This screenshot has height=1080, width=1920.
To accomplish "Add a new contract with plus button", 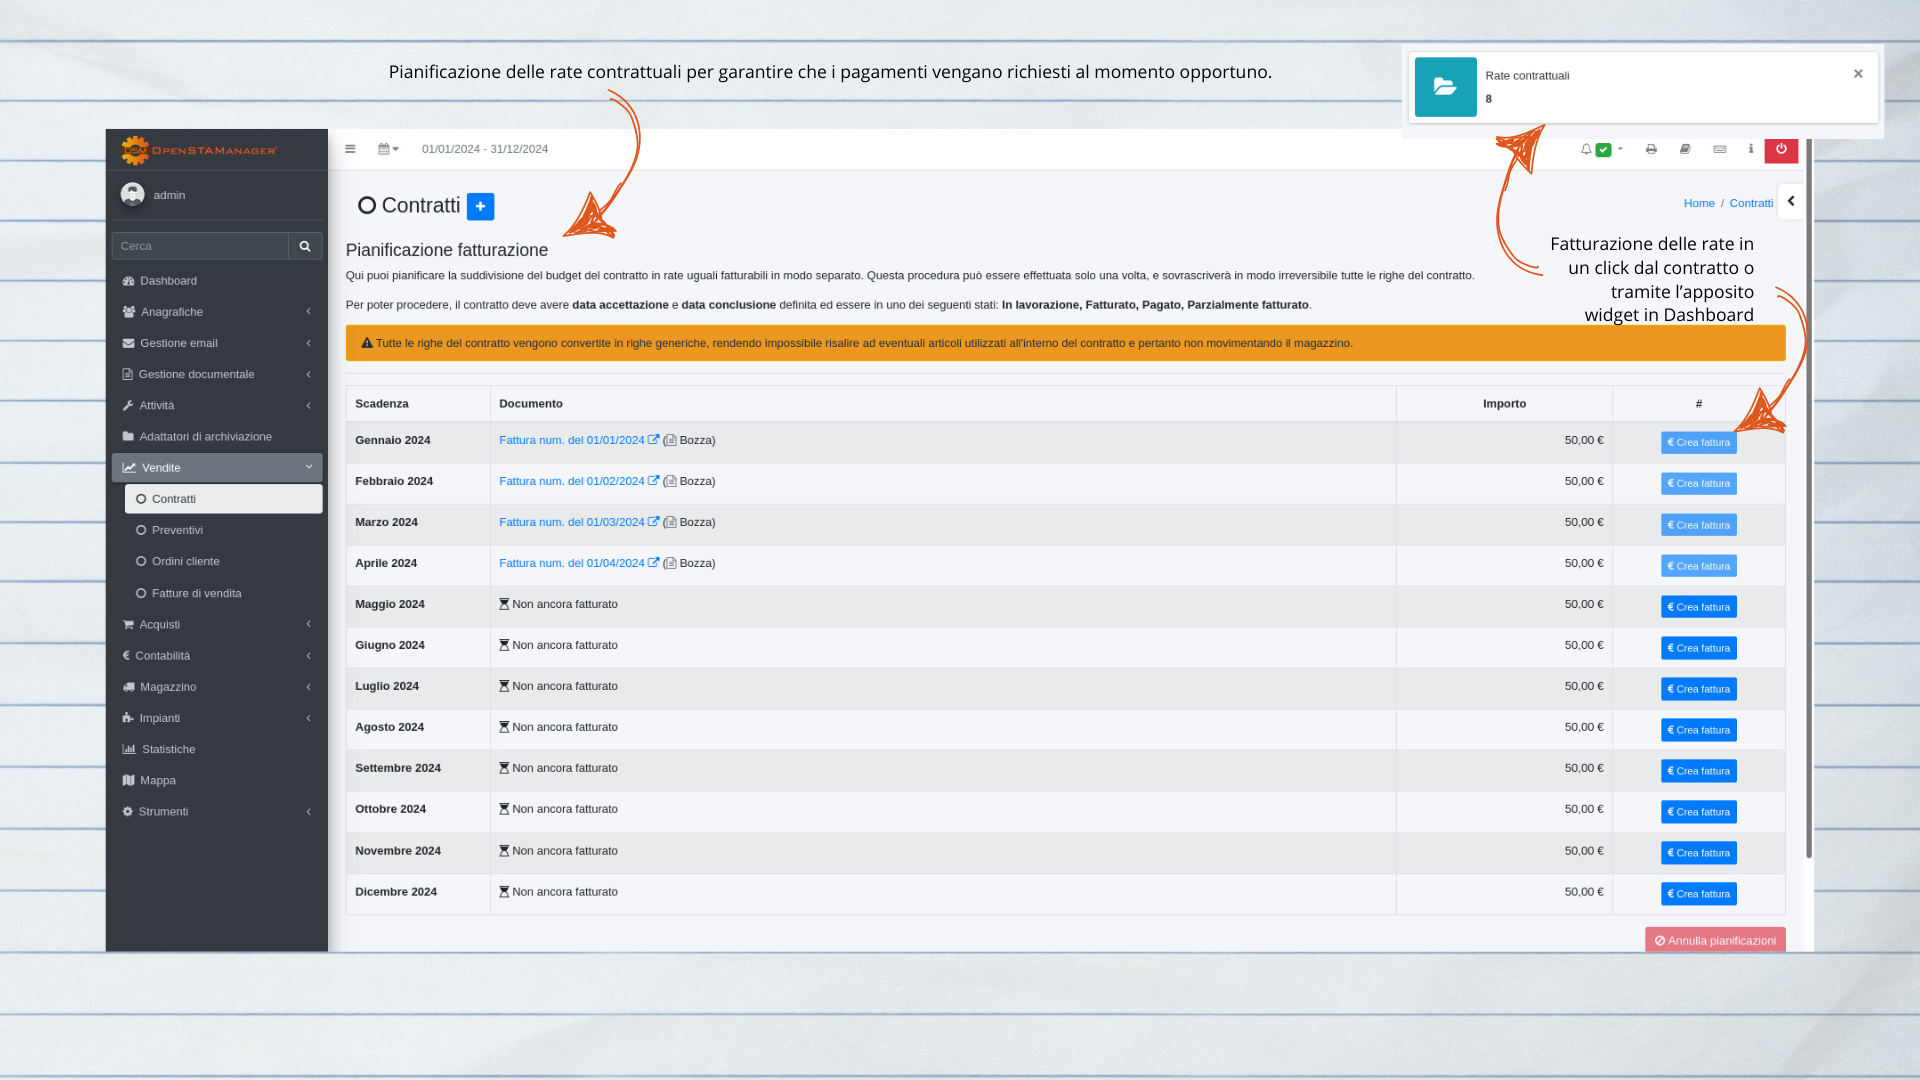I will (480, 206).
